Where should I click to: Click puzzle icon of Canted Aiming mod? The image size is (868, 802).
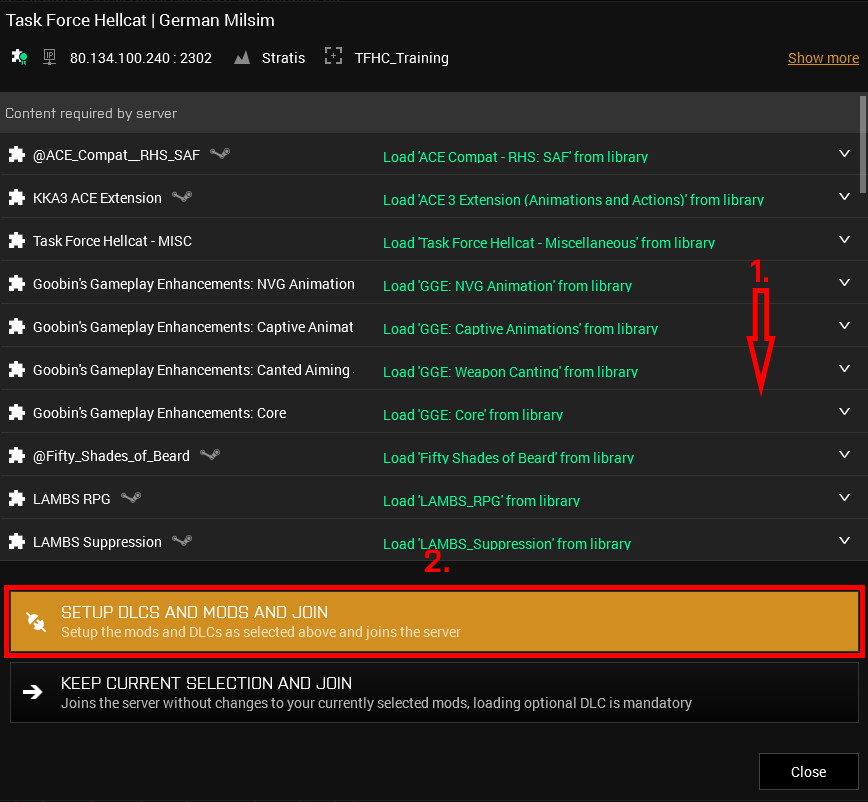[17, 370]
